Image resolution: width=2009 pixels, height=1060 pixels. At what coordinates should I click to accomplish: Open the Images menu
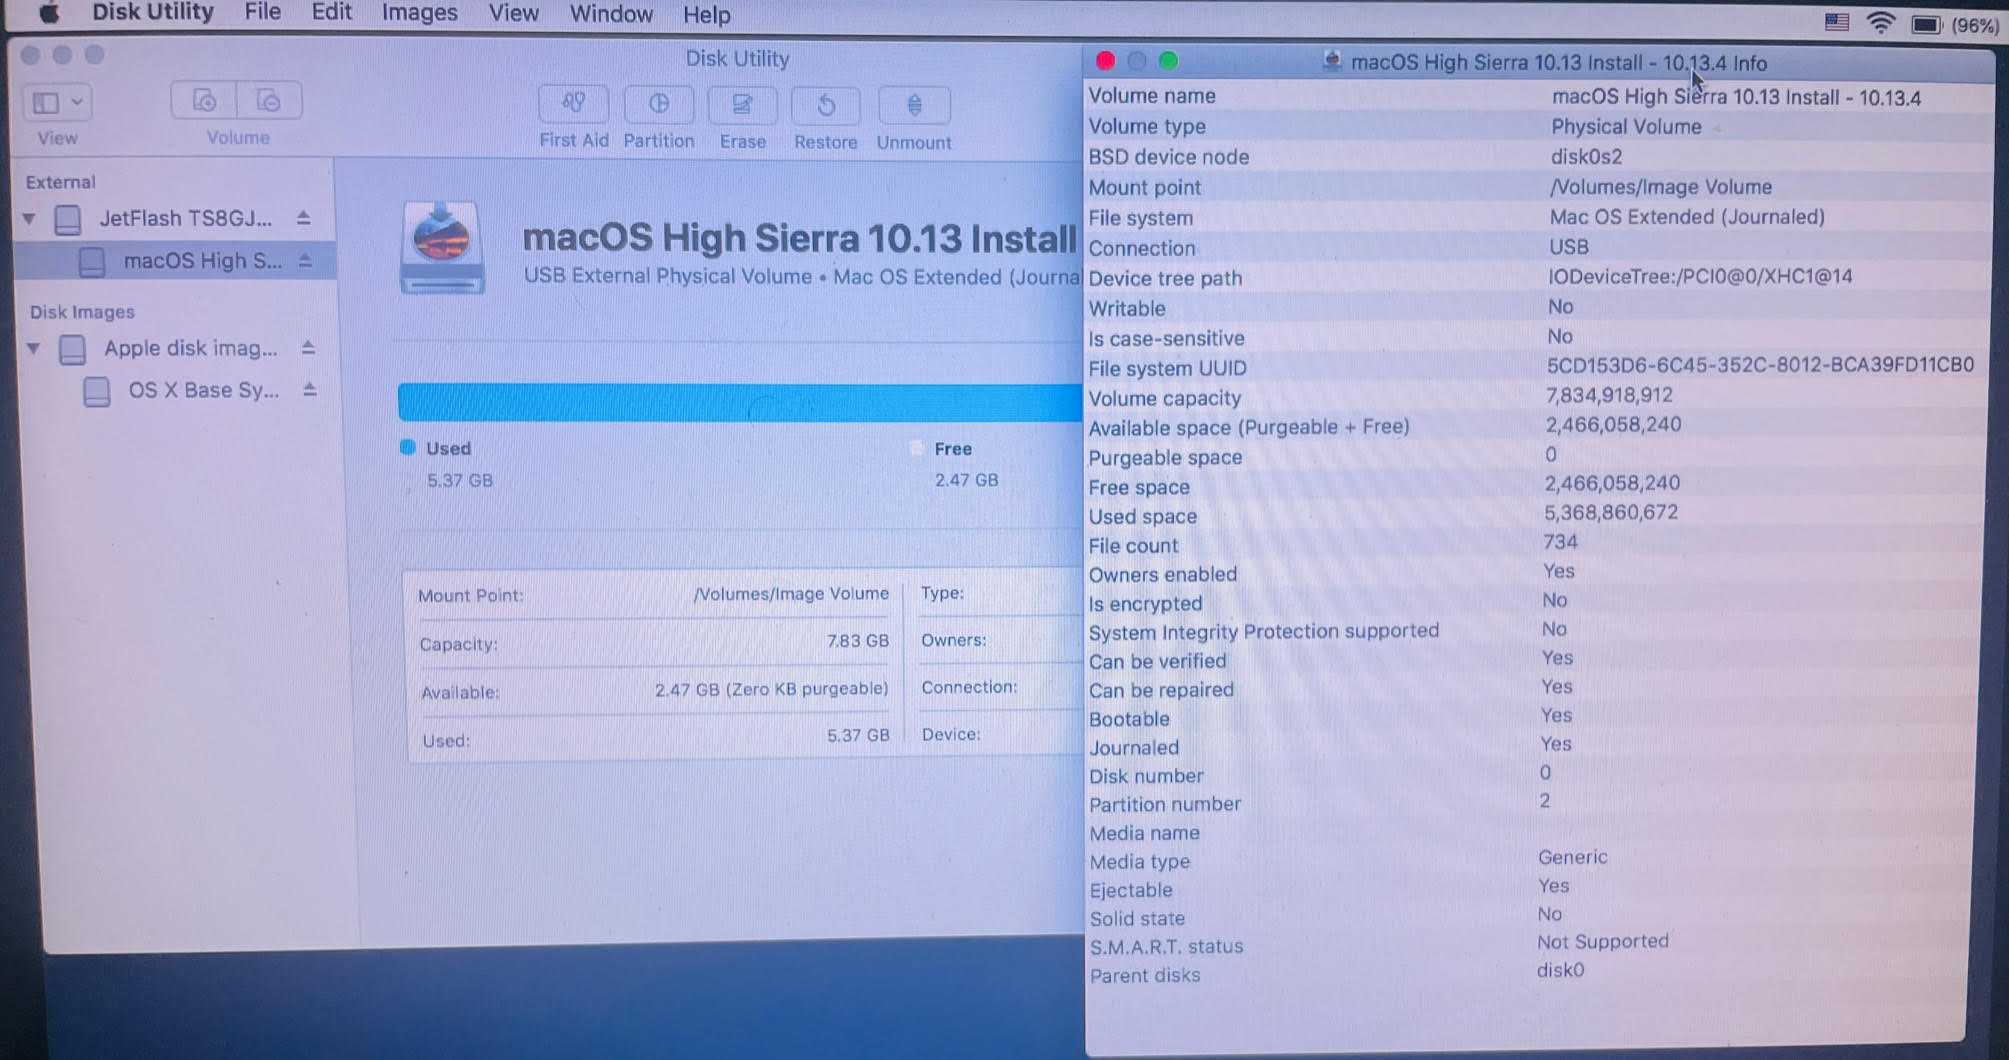click(x=419, y=14)
